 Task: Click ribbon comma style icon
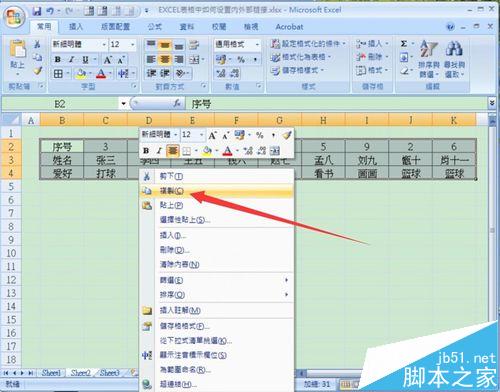tap(255, 60)
